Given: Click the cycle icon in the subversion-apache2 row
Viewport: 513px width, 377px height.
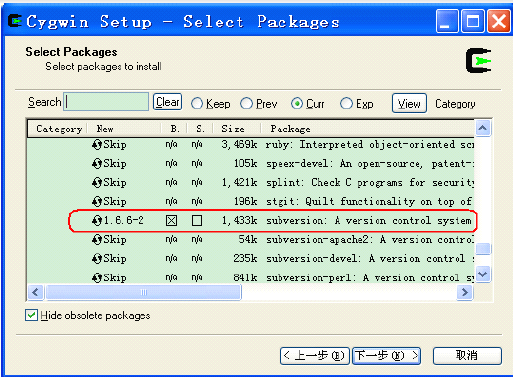Looking at the screenshot, I should point(97,240).
